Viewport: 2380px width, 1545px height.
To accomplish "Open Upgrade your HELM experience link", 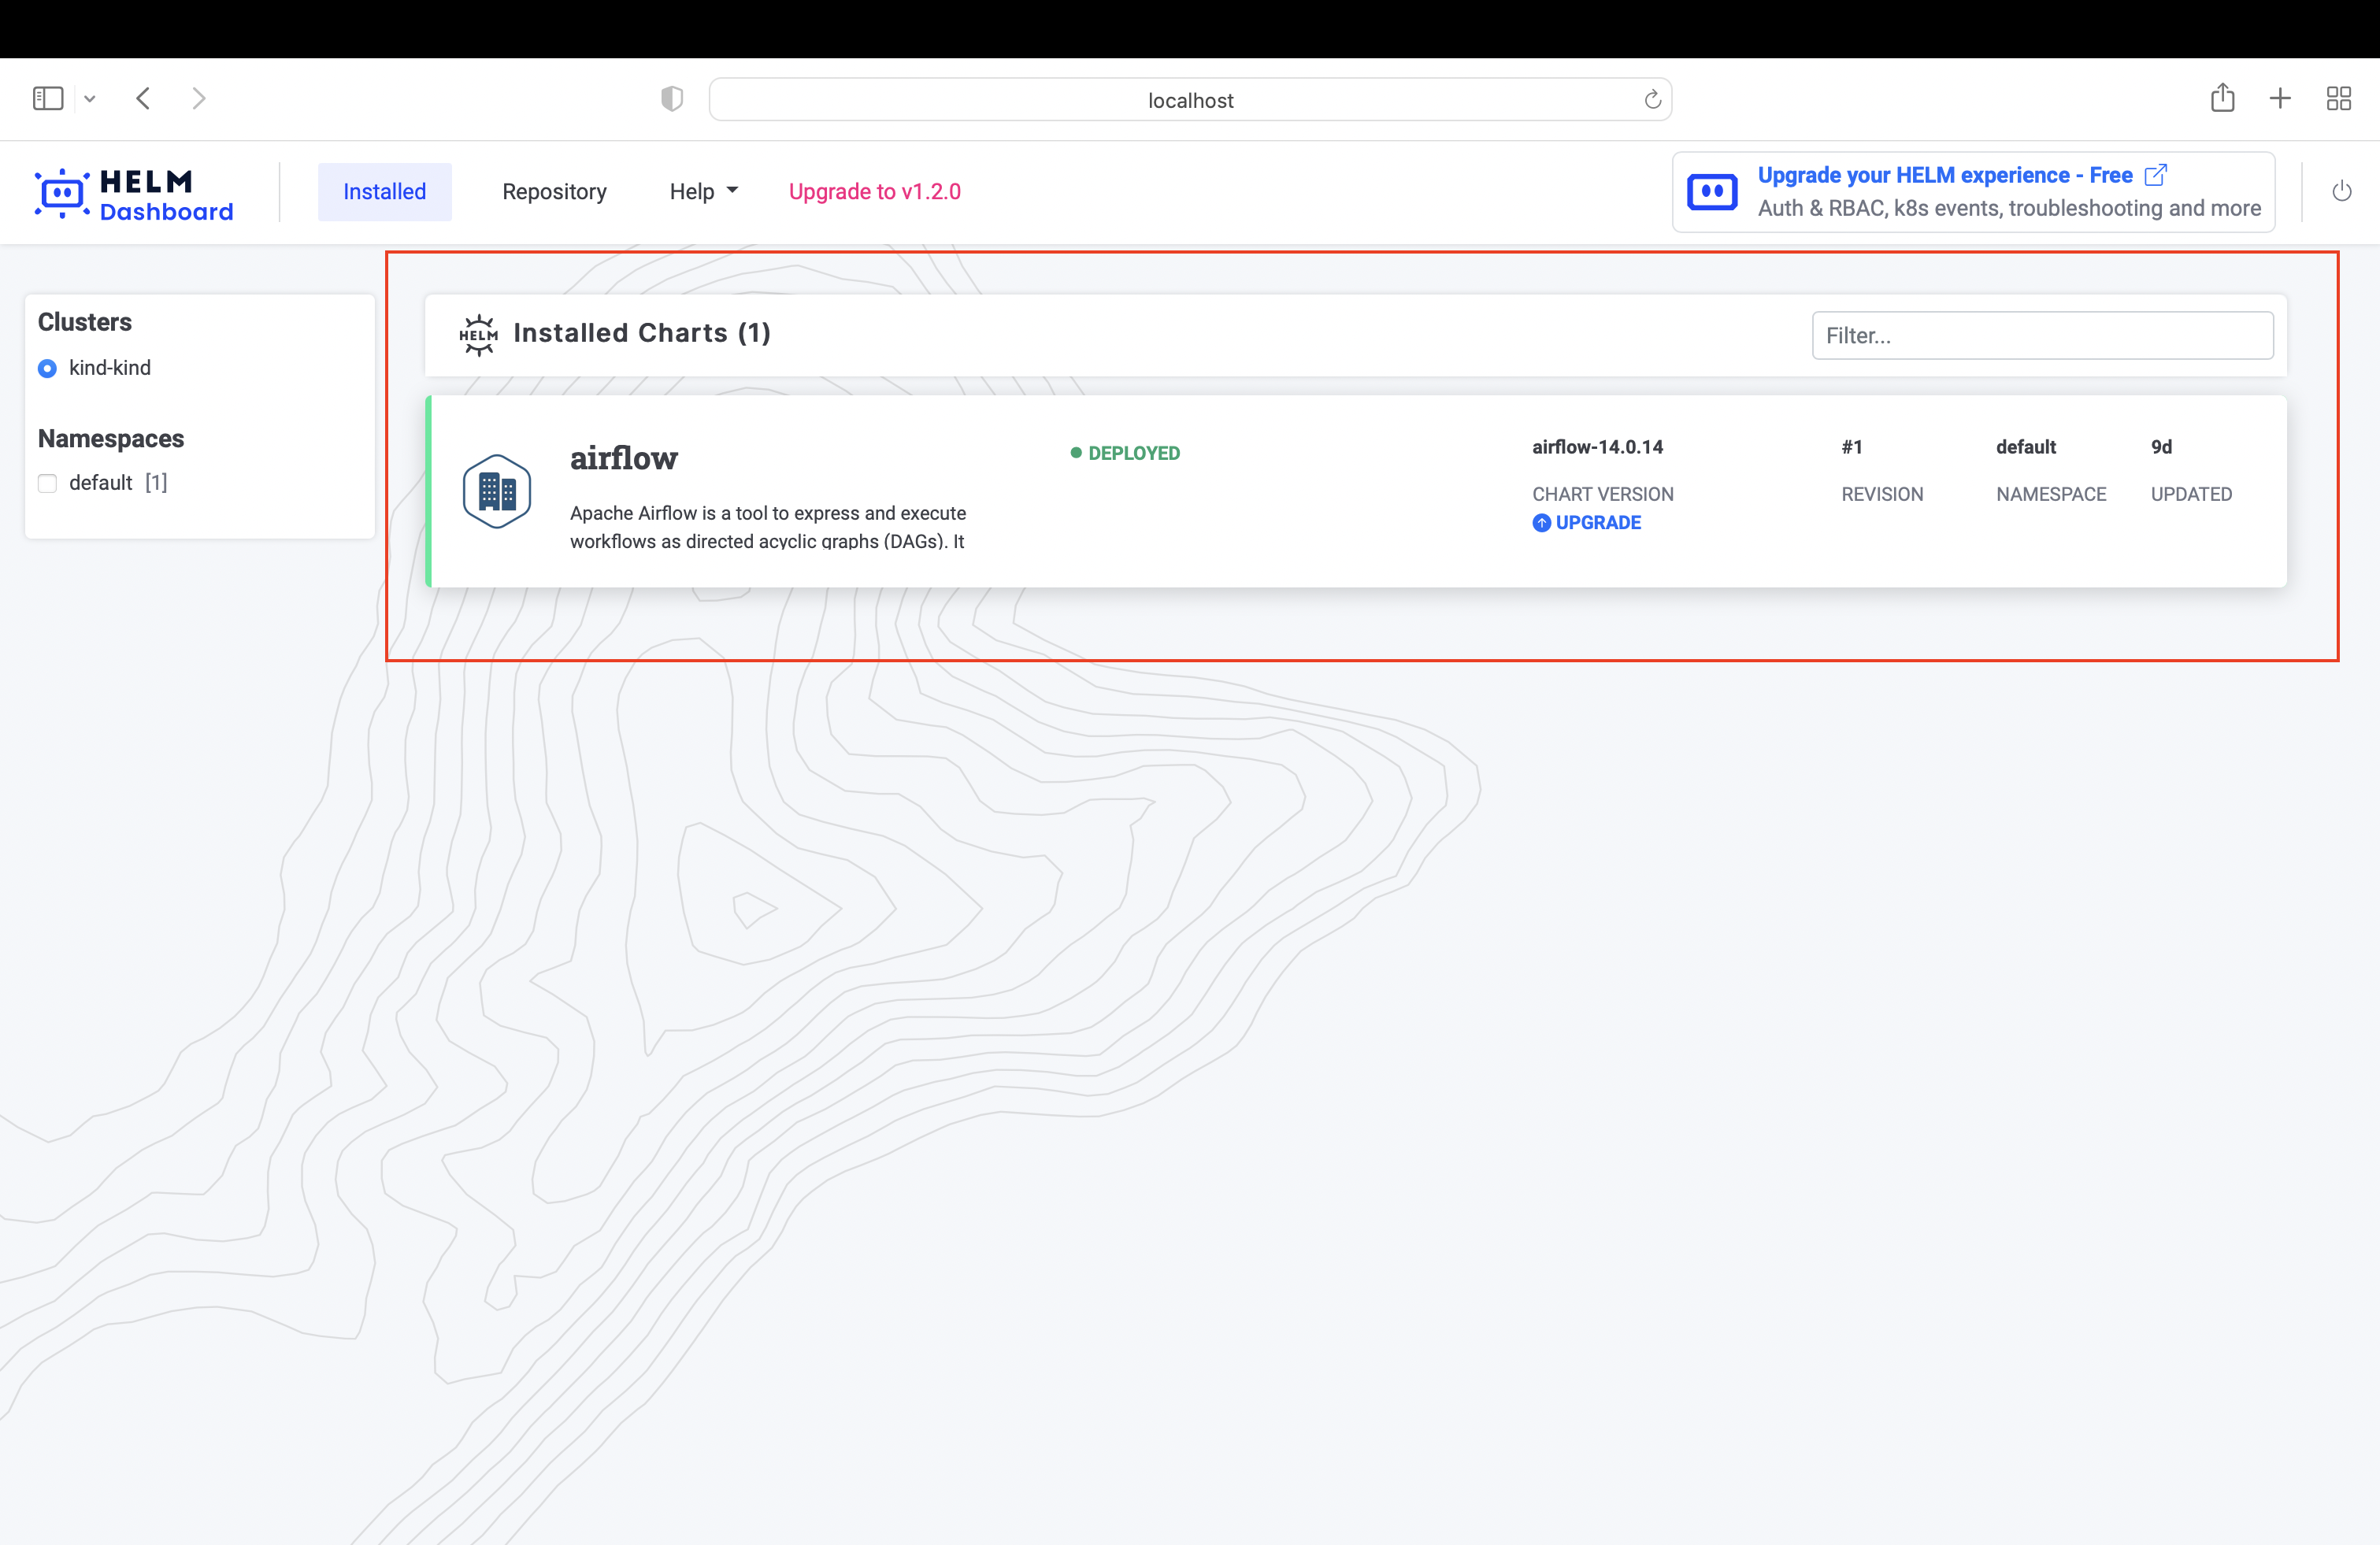I will pos(1944,175).
